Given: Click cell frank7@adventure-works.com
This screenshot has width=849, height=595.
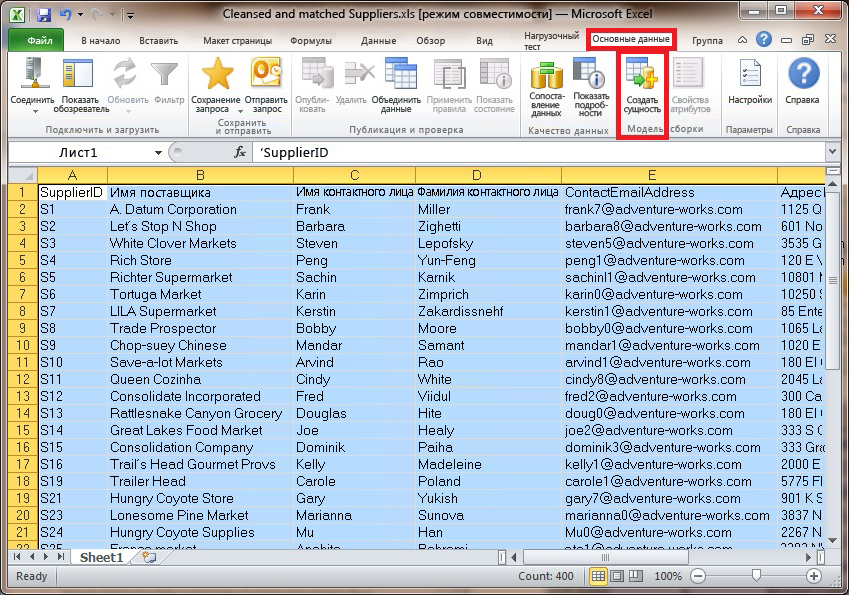Looking at the screenshot, I should (x=670, y=210).
